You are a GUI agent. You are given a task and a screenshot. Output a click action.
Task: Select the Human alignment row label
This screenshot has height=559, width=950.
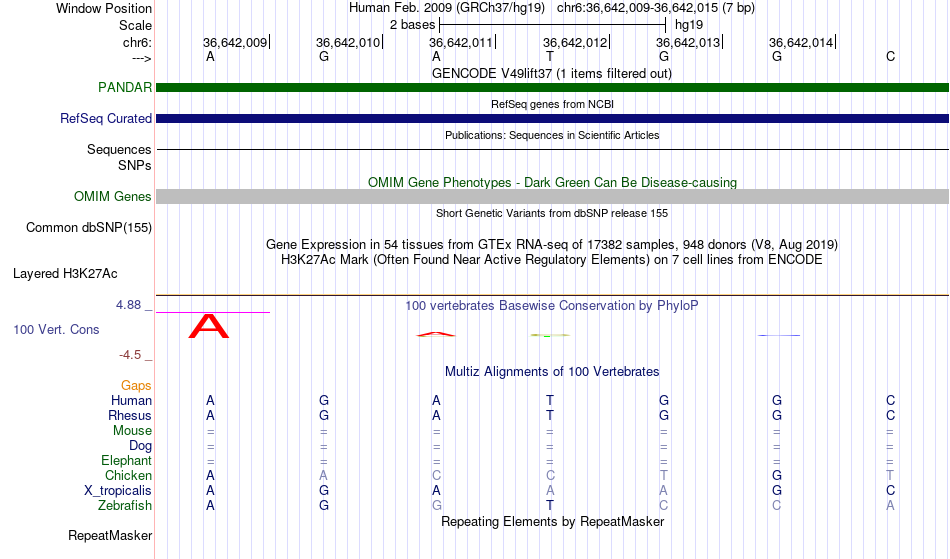(131, 400)
